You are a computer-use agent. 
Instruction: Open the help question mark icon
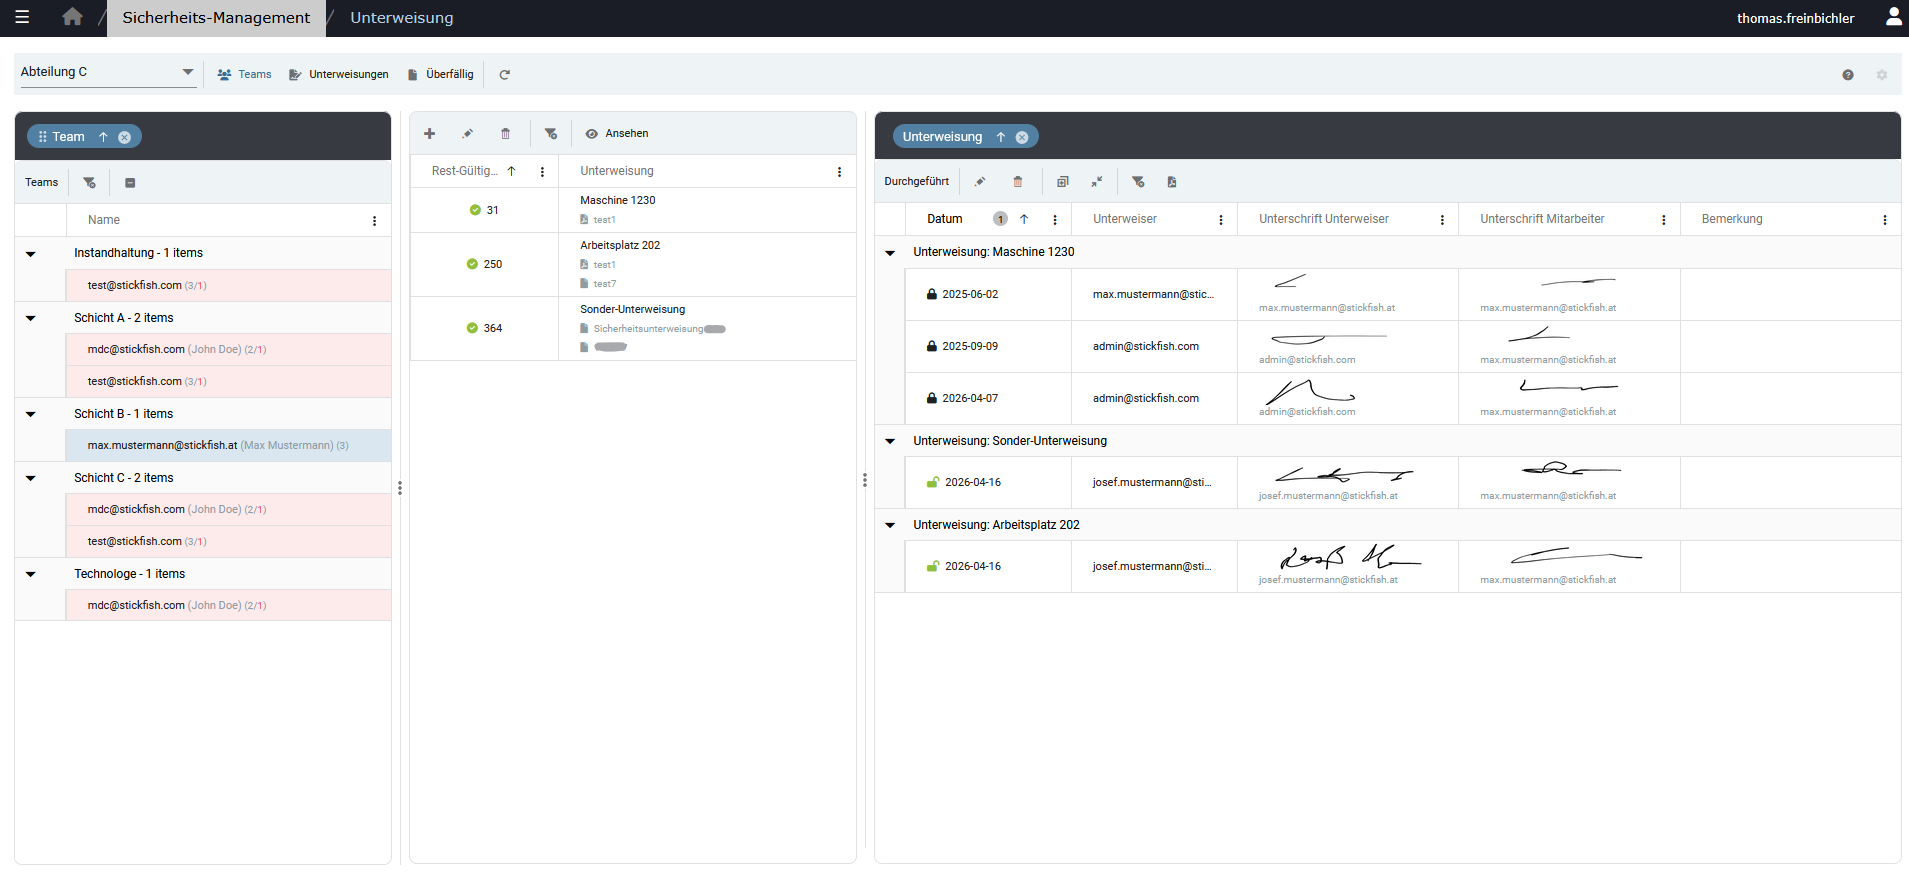tap(1848, 75)
